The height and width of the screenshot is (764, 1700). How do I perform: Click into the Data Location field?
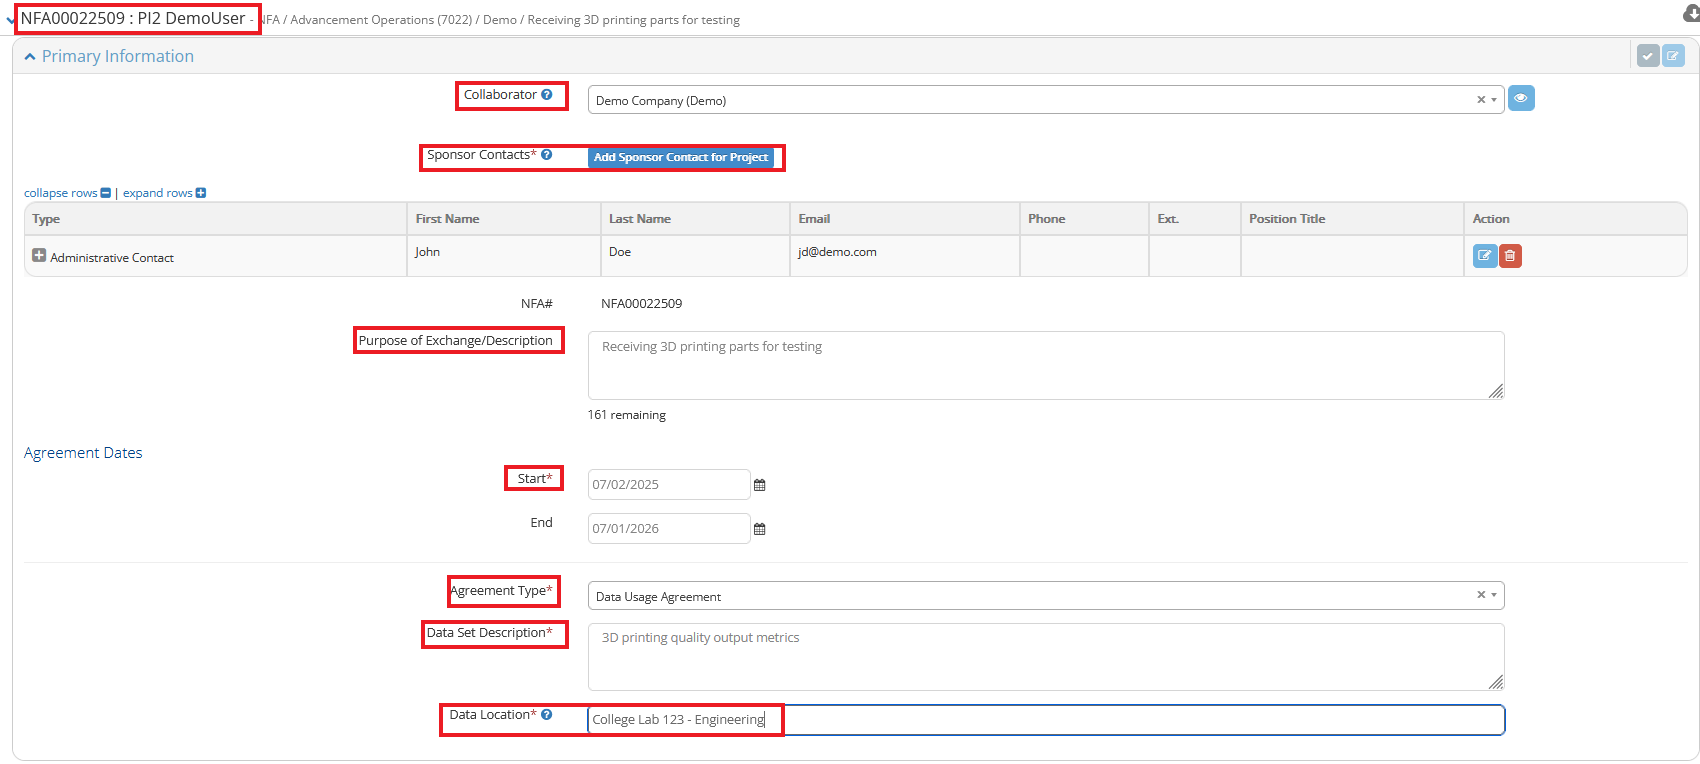[1100, 720]
